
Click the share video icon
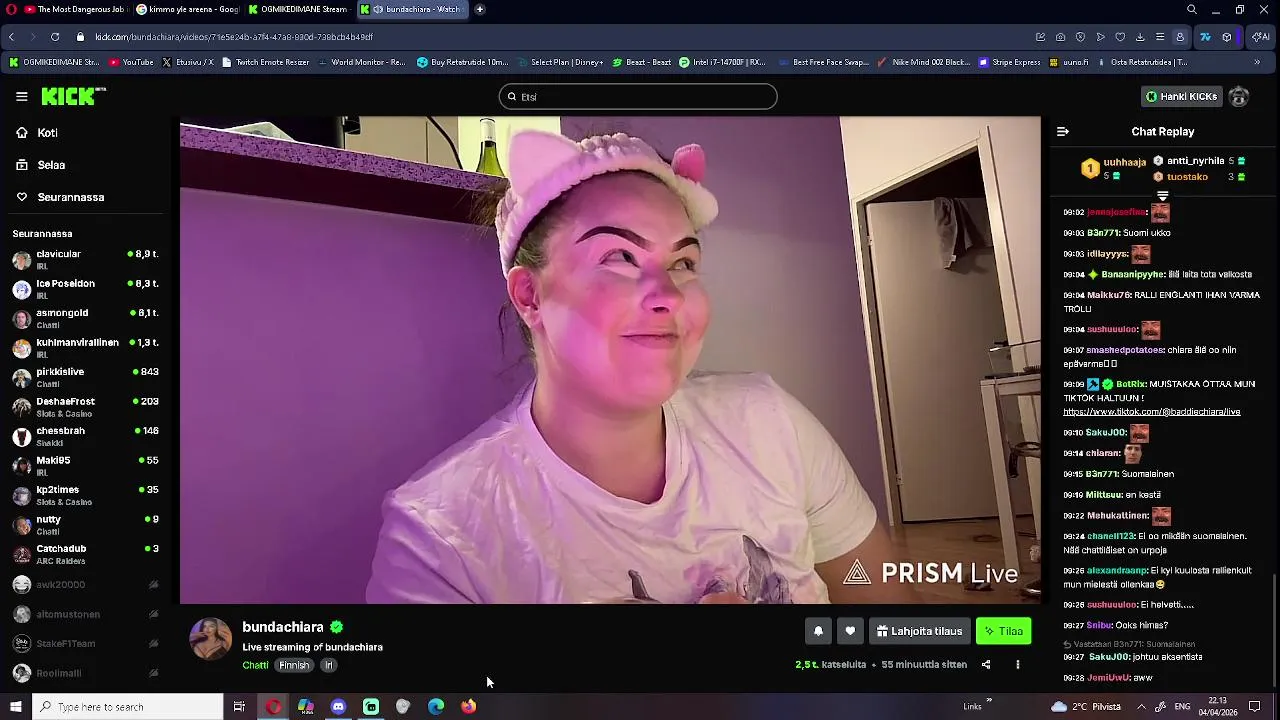[x=986, y=664]
